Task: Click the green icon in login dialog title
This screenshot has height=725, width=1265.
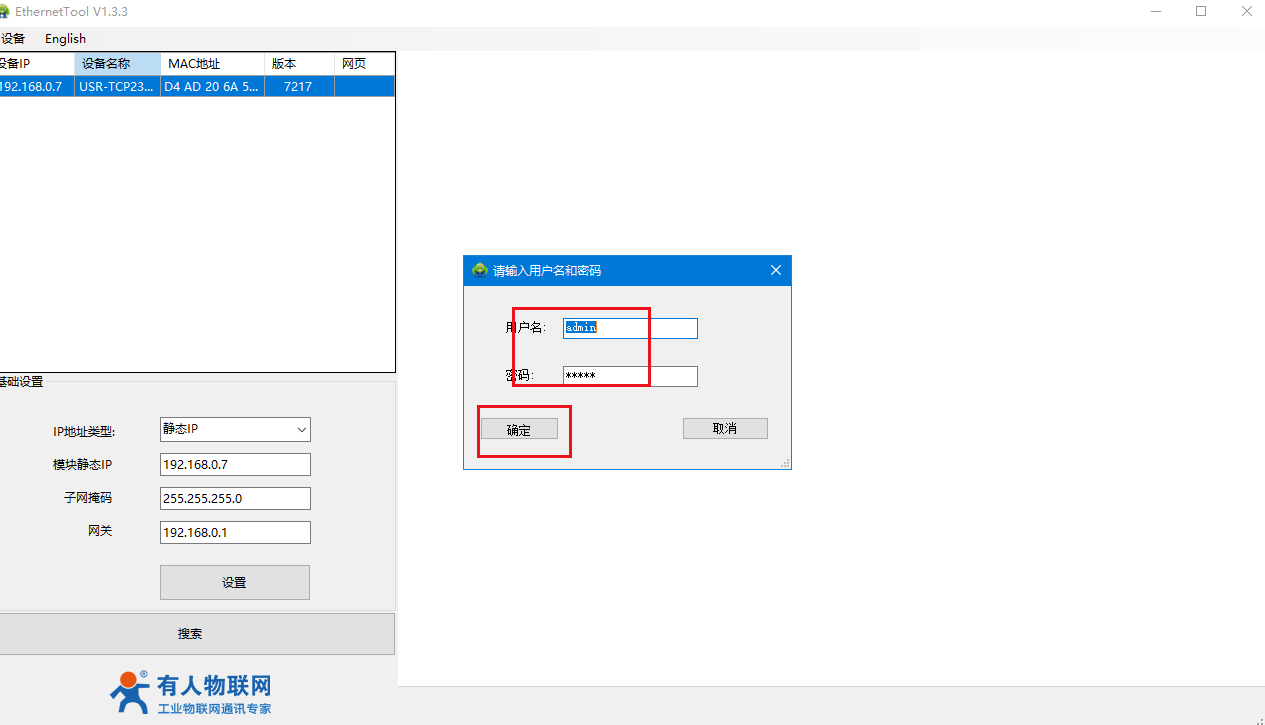Action: [x=480, y=271]
